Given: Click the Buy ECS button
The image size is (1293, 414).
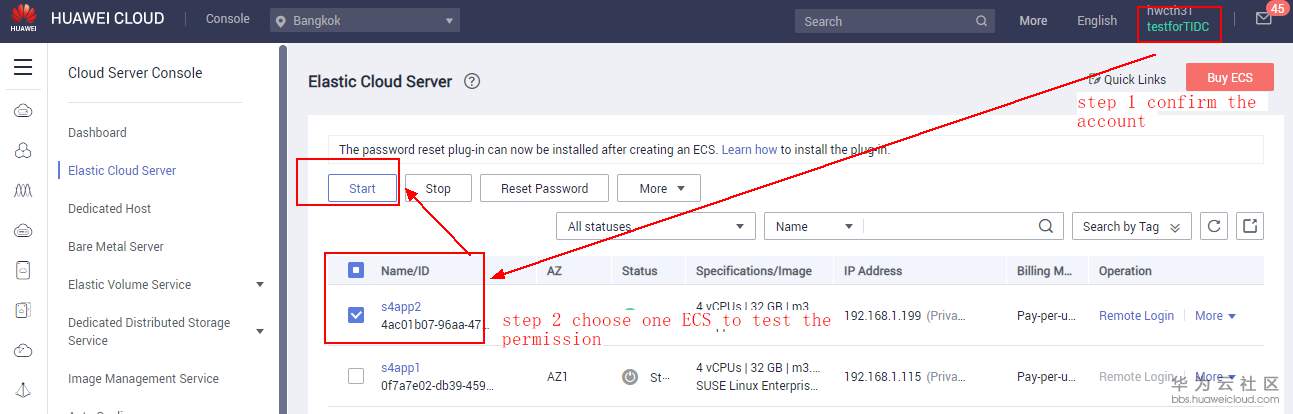Looking at the screenshot, I should 1229,78.
